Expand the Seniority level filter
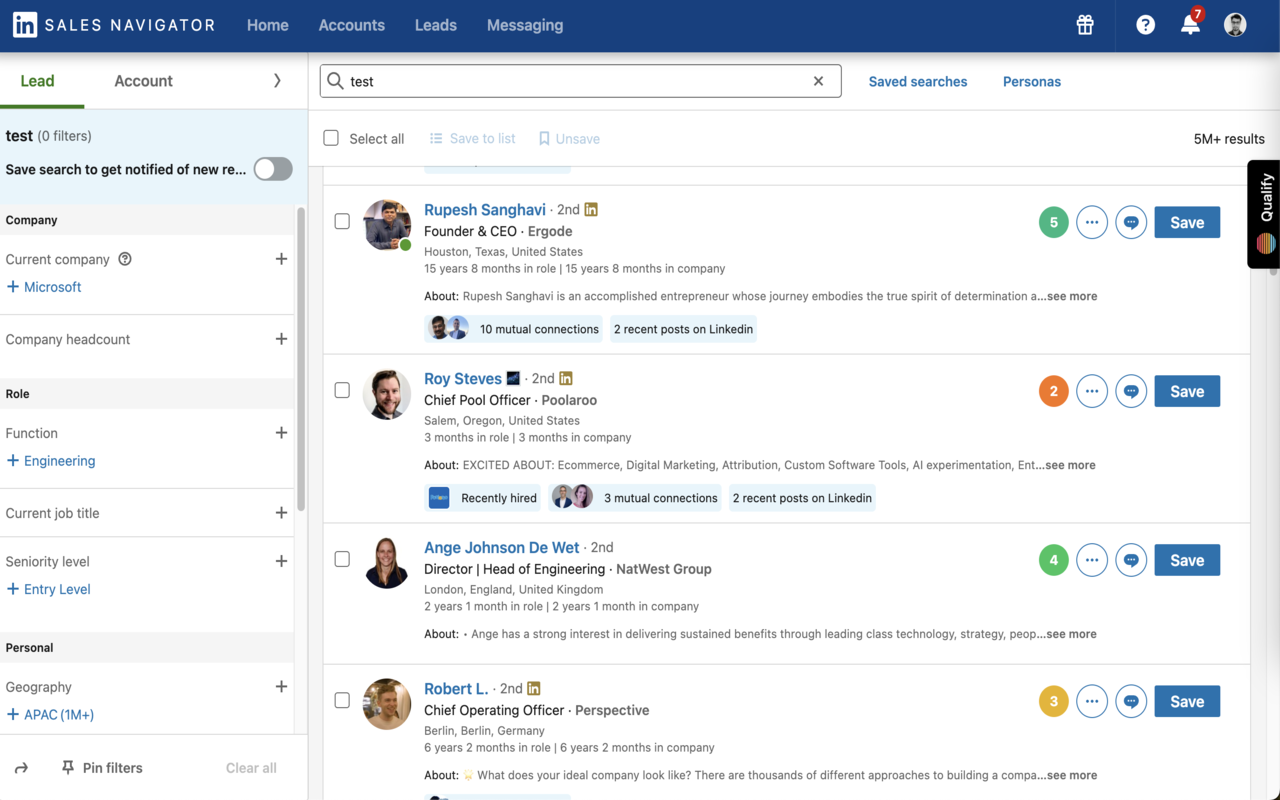 coord(281,561)
